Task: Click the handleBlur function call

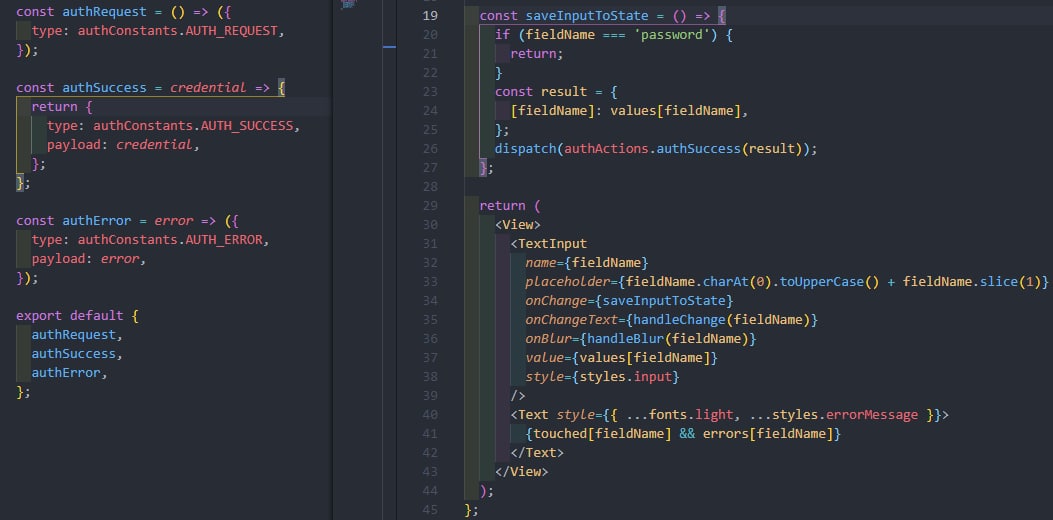Action: (x=626, y=339)
